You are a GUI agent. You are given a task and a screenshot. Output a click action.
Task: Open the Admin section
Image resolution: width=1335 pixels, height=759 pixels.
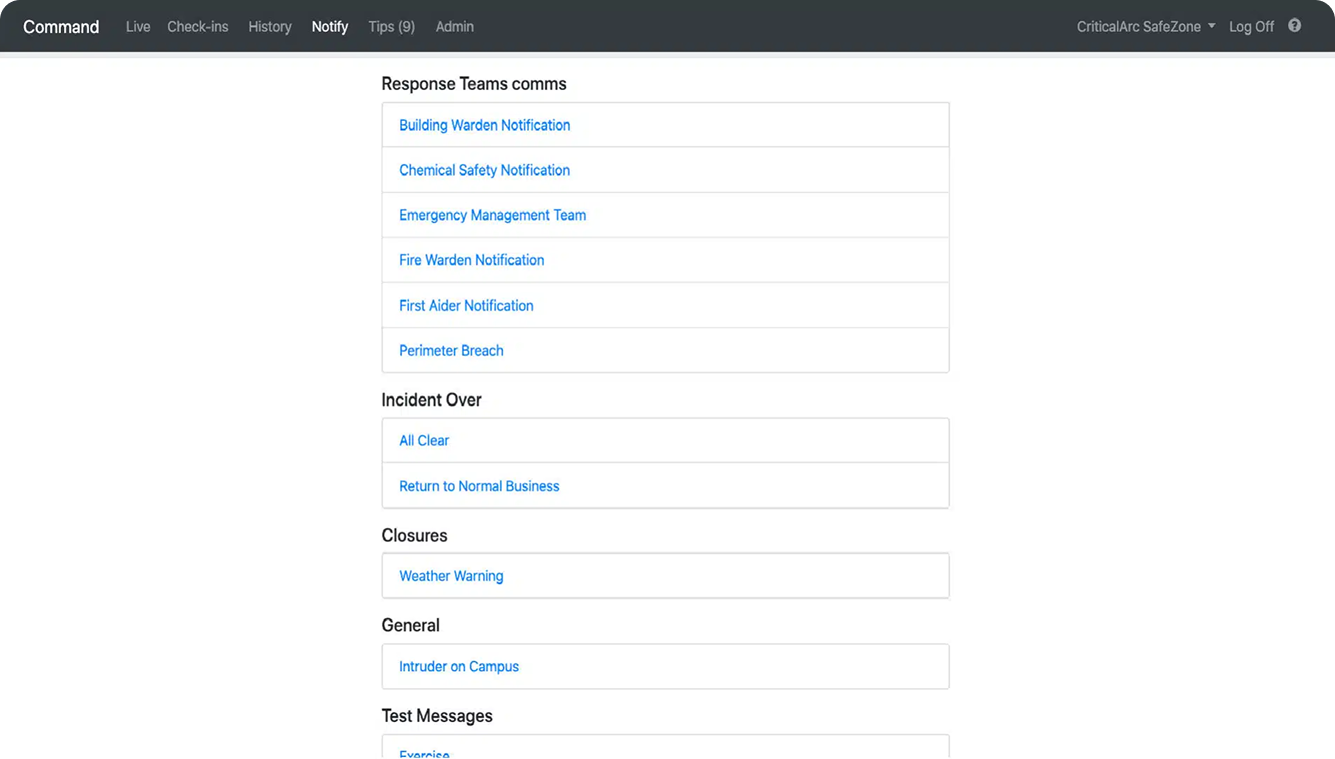tap(454, 27)
